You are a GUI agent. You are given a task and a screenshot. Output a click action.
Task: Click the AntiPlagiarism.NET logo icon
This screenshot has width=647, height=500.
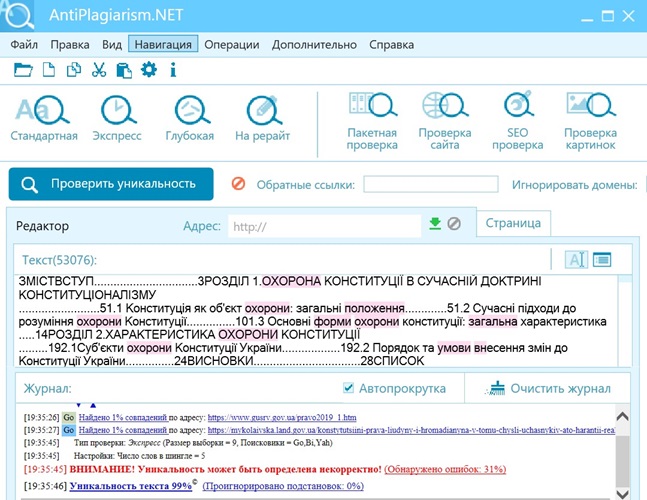click(x=17, y=16)
